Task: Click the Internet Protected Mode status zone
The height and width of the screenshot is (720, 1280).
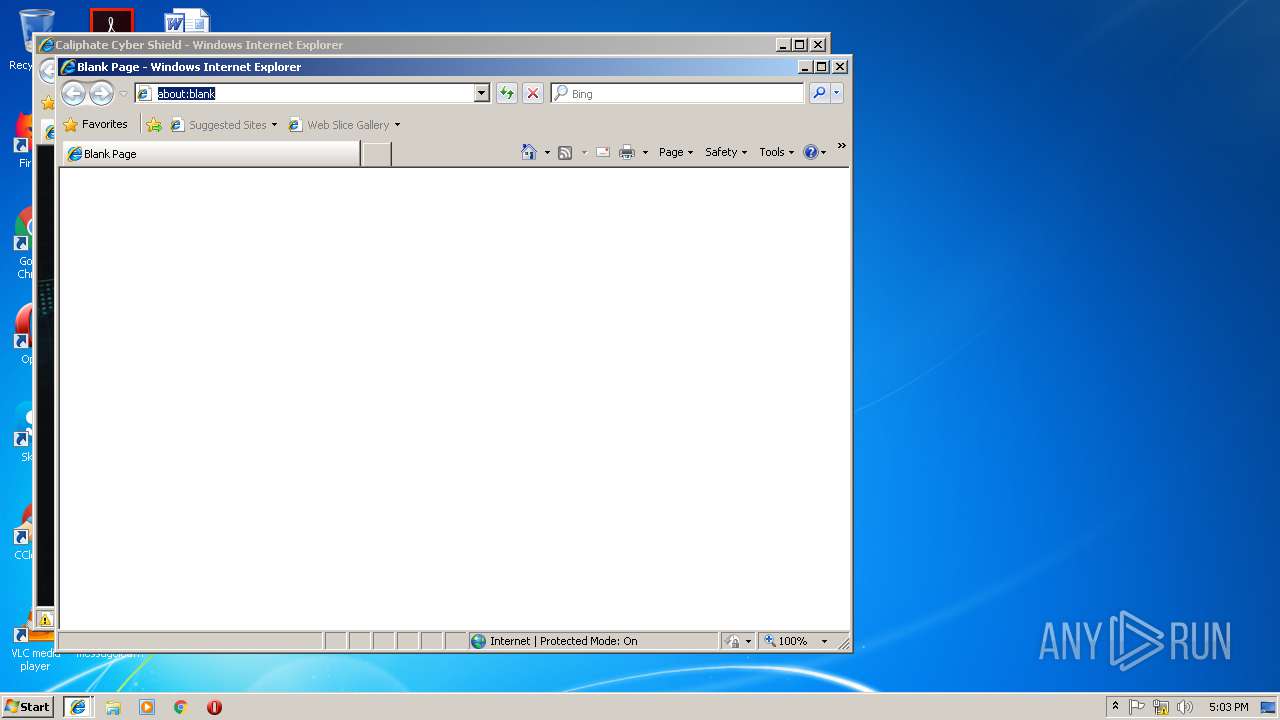Action: pyautogui.click(x=593, y=641)
